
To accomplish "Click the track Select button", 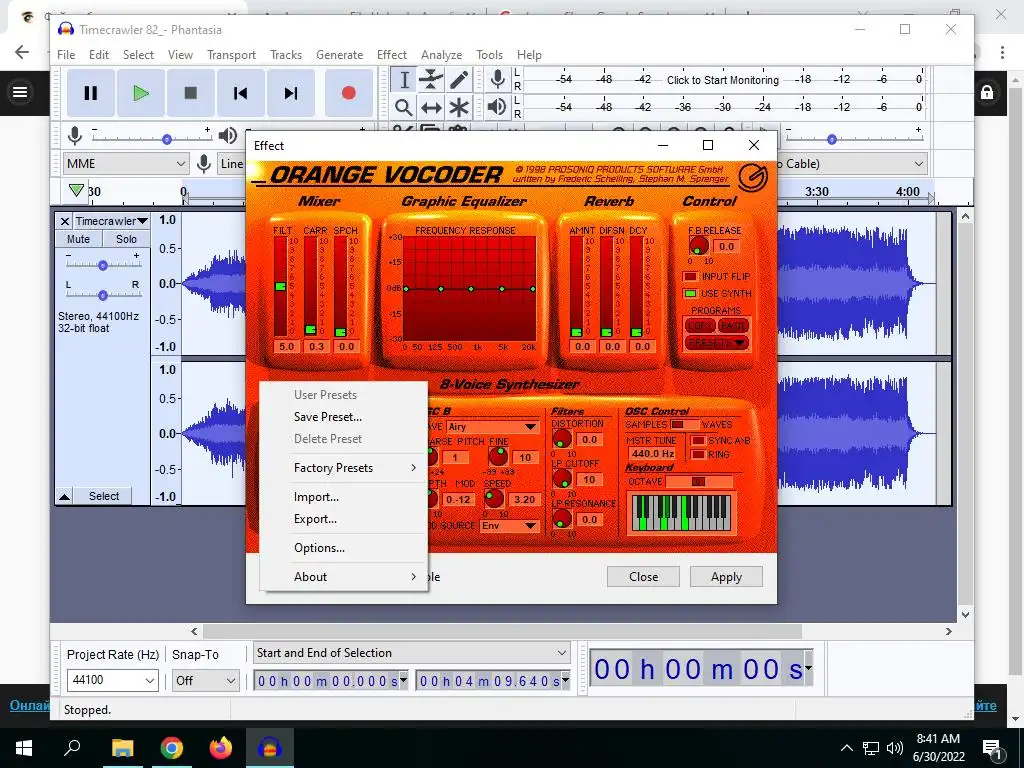I will pos(104,496).
